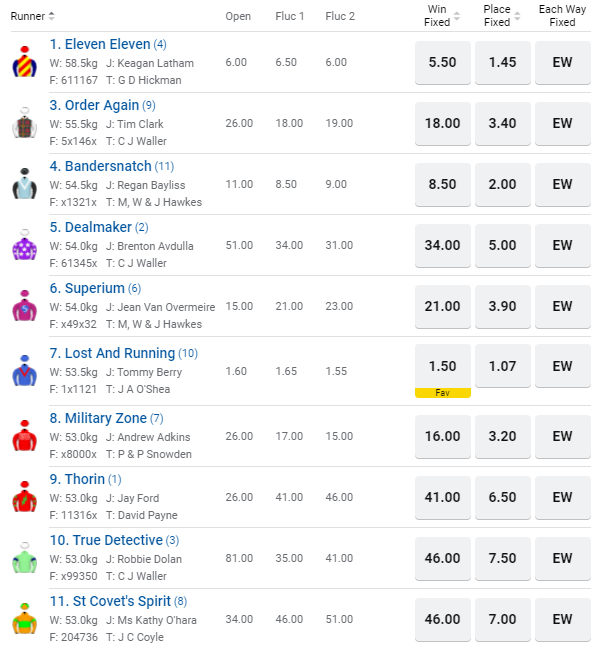Click True Detective's green silks icon
The width and height of the screenshot is (600, 646).
[24, 558]
